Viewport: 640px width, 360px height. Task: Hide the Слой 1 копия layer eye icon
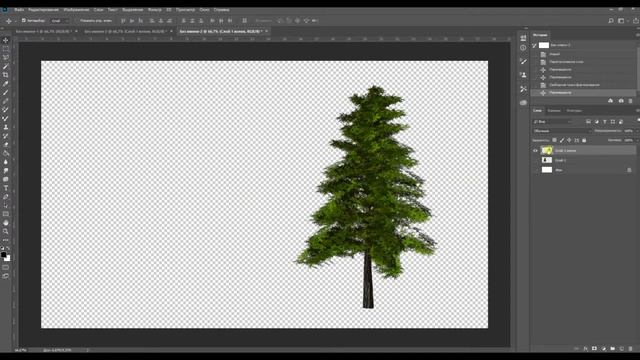click(x=535, y=151)
